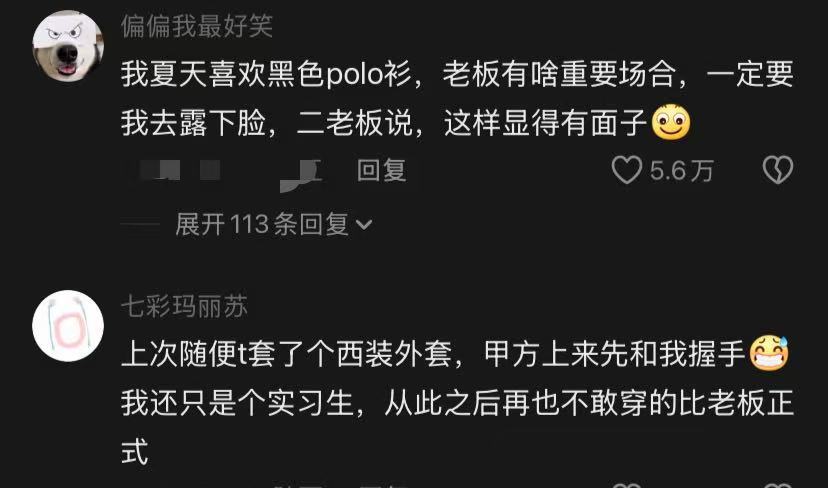Select the comment text starting 上次随便t套了个西装外套
Image resolution: width=828 pixels, height=488 pixels.
point(457,402)
